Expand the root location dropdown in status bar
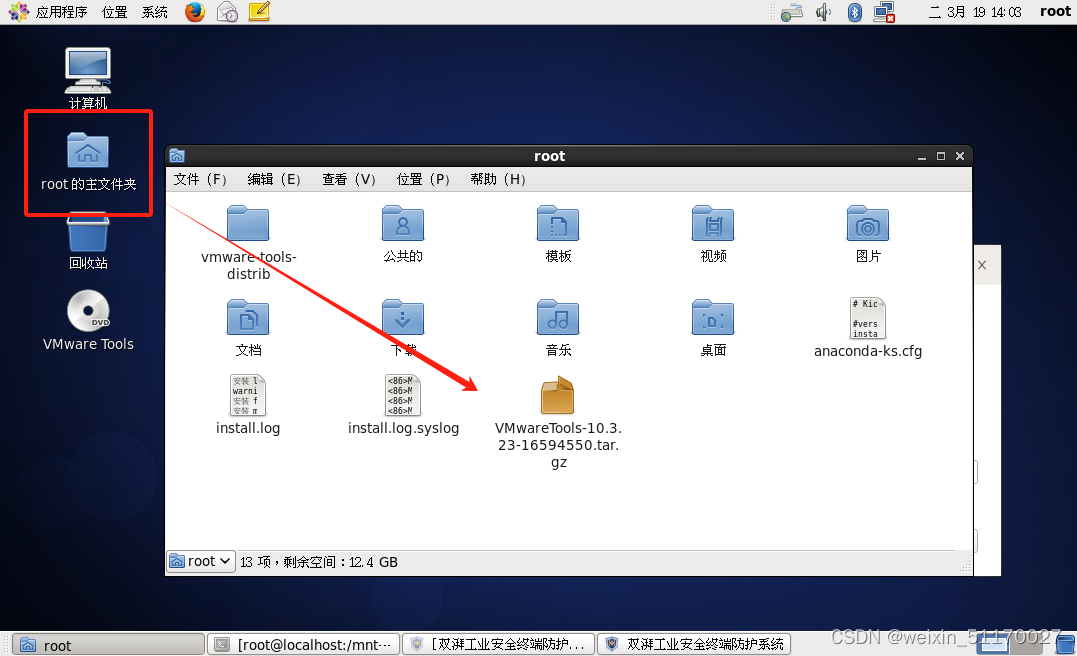1077x656 pixels. (201, 561)
